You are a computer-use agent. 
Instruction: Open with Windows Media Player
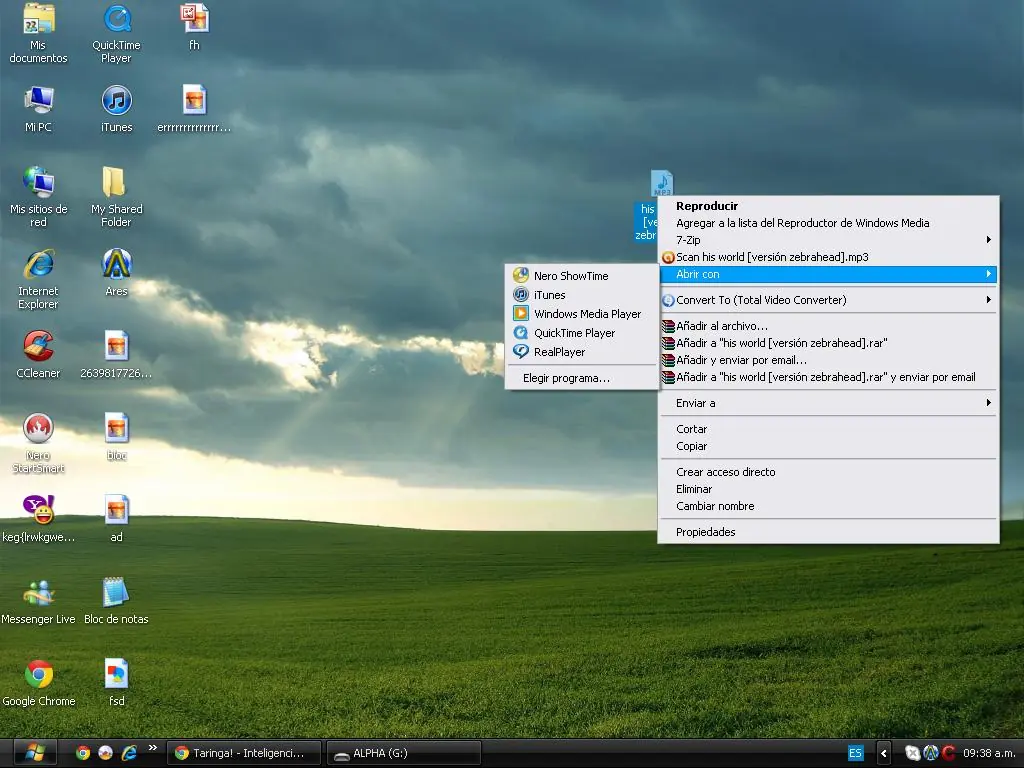point(582,313)
